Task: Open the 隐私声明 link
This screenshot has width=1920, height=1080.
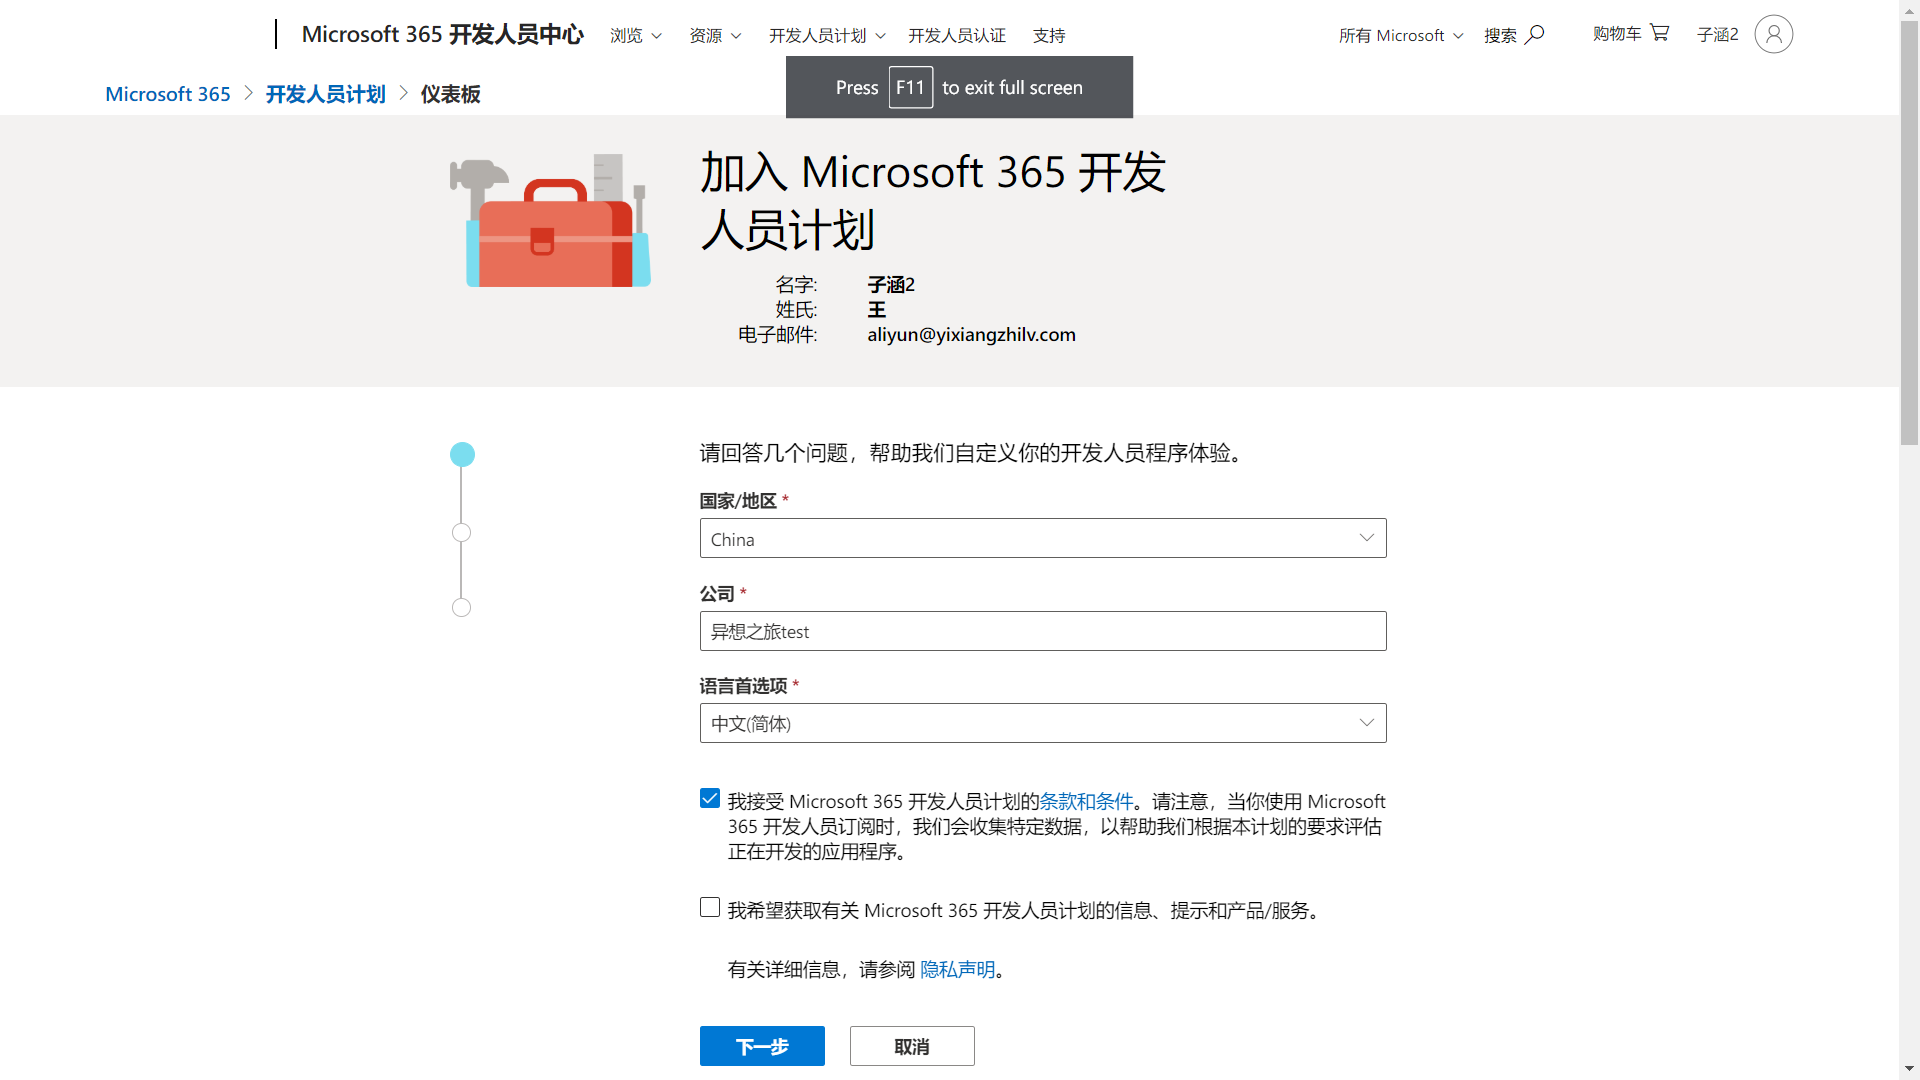Action: coord(957,970)
